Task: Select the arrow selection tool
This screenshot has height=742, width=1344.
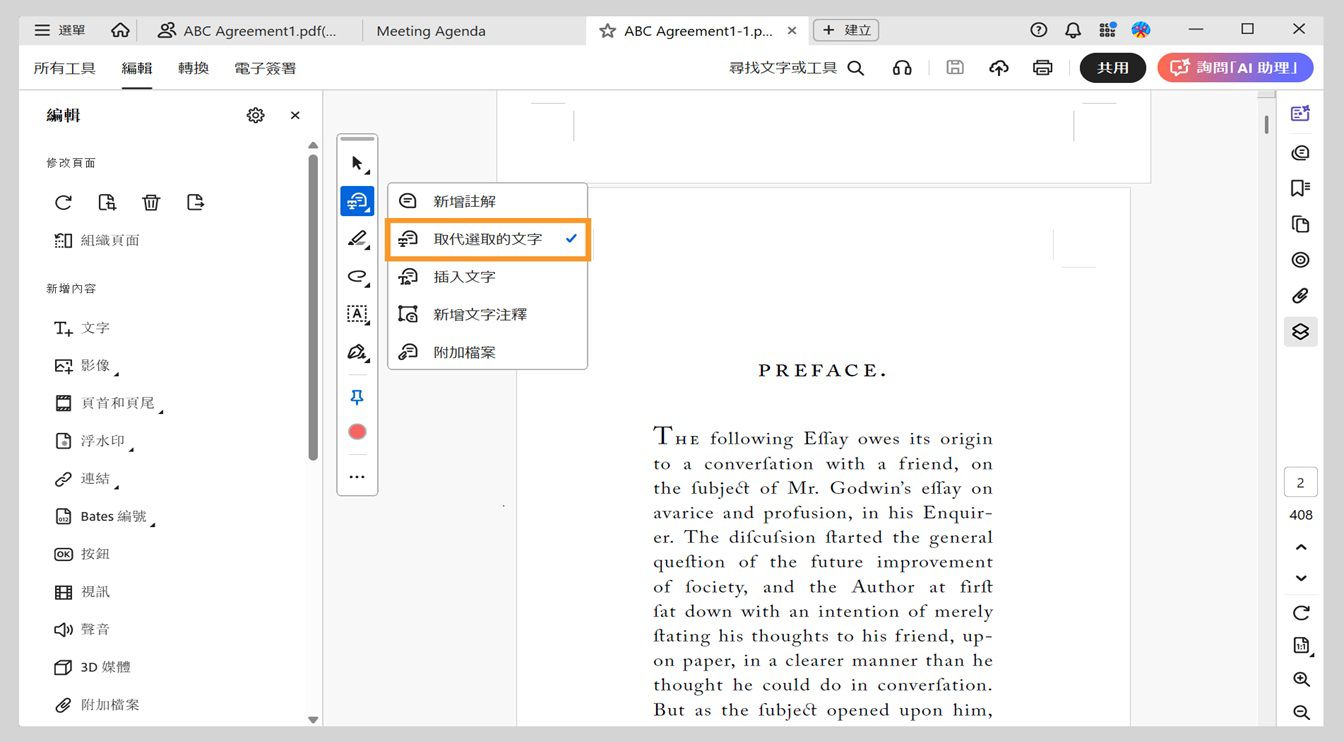Action: pos(357,162)
